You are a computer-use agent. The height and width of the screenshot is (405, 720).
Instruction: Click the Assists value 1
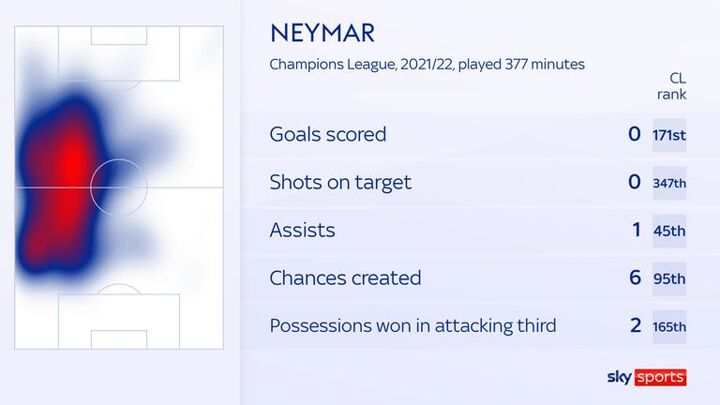(634, 231)
